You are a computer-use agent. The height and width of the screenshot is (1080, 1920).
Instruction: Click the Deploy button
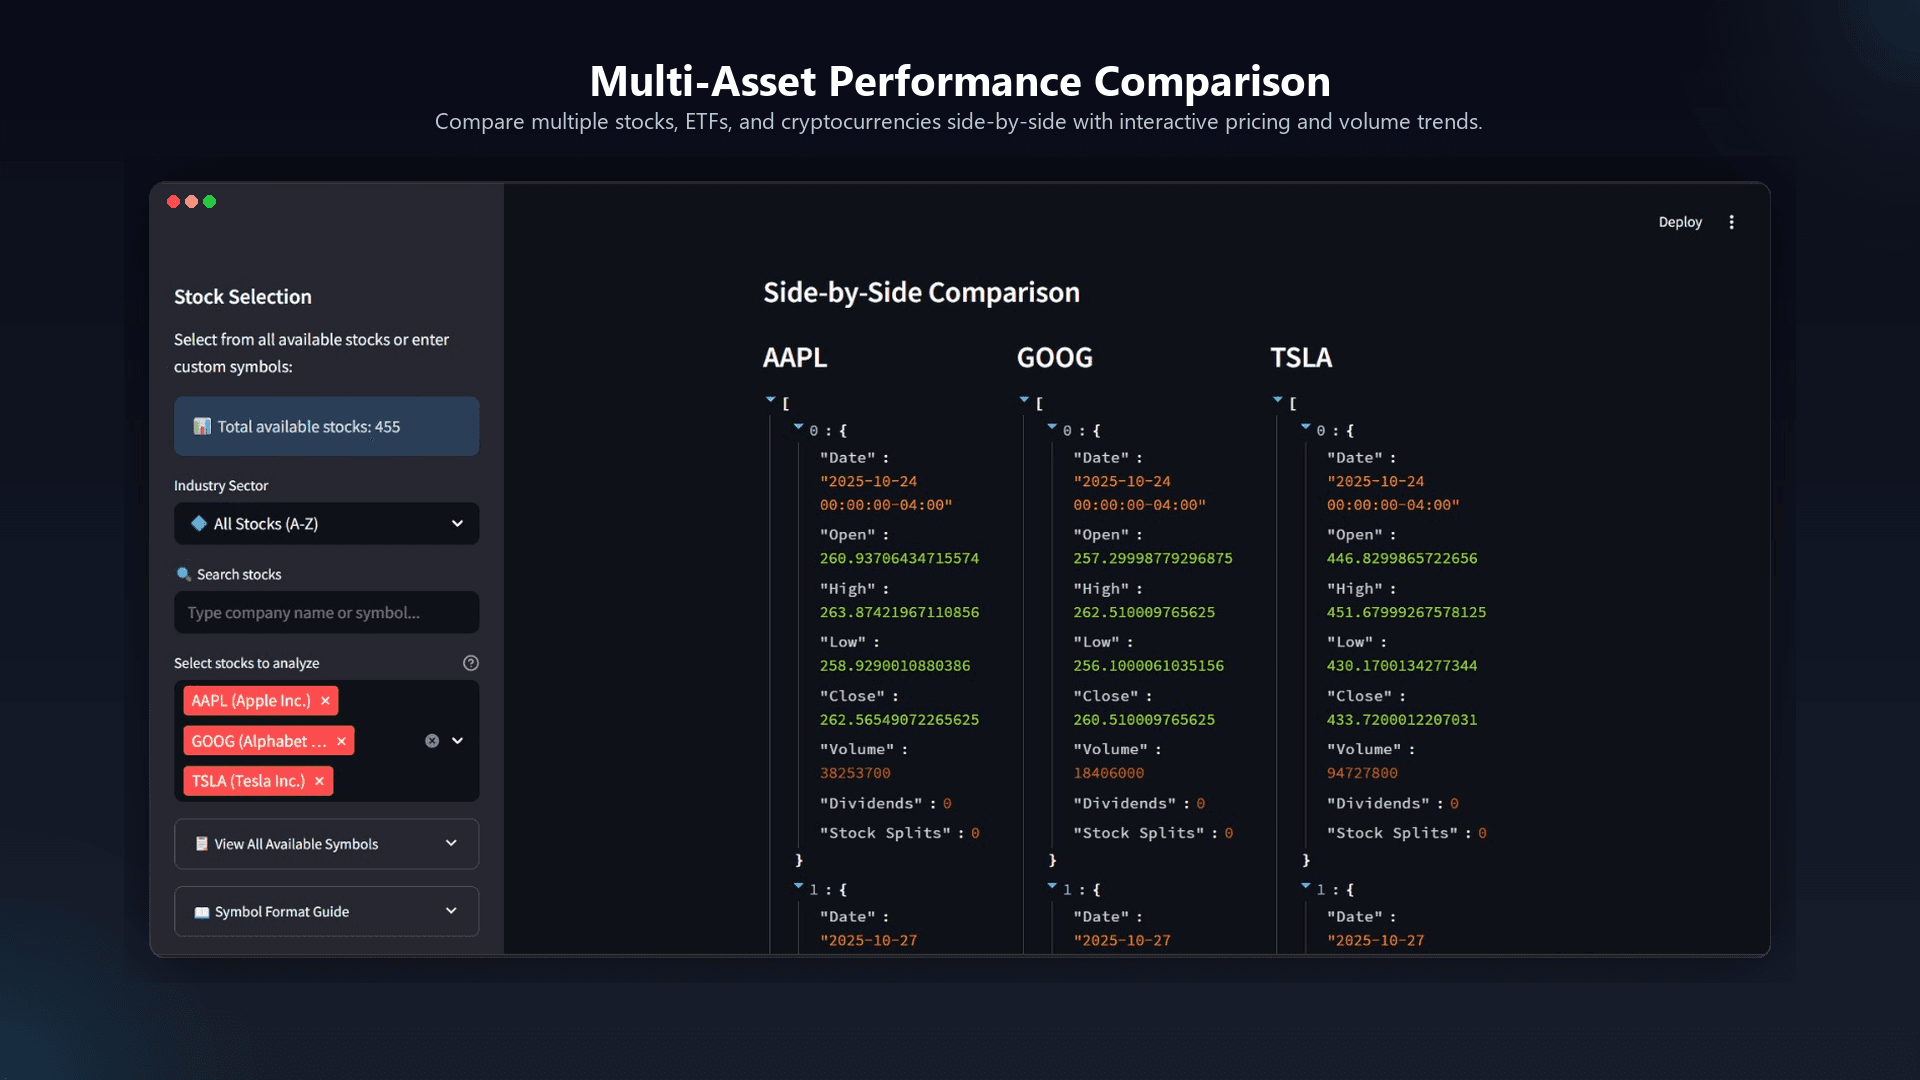(1680, 222)
